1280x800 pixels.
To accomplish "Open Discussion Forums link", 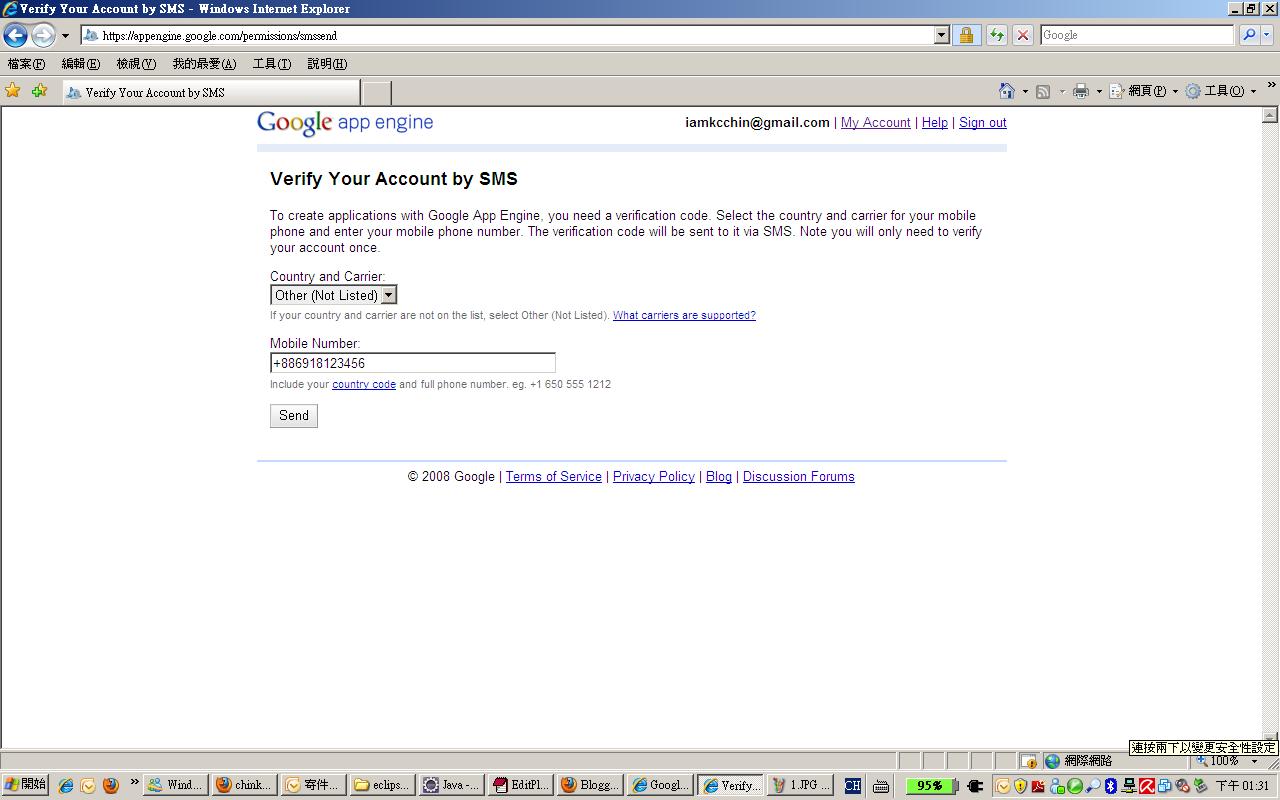I will coord(798,477).
